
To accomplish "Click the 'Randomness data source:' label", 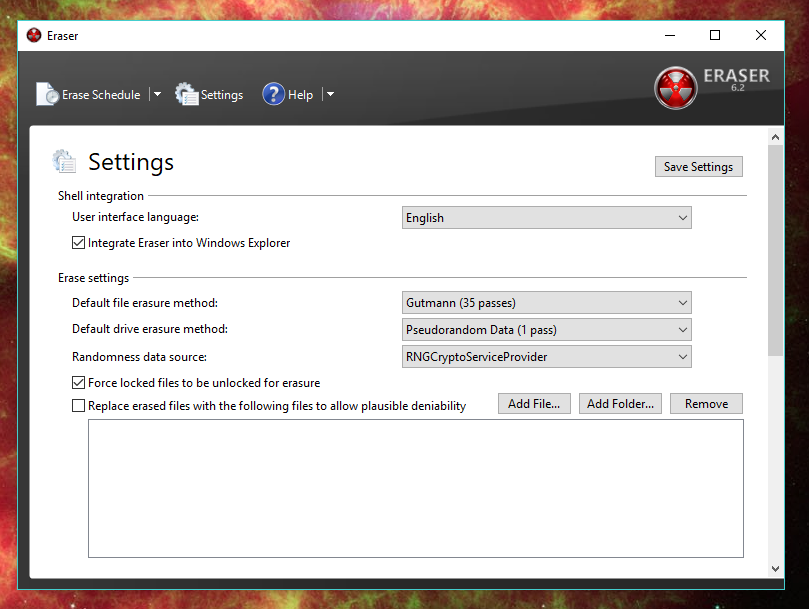I will [x=139, y=357].
